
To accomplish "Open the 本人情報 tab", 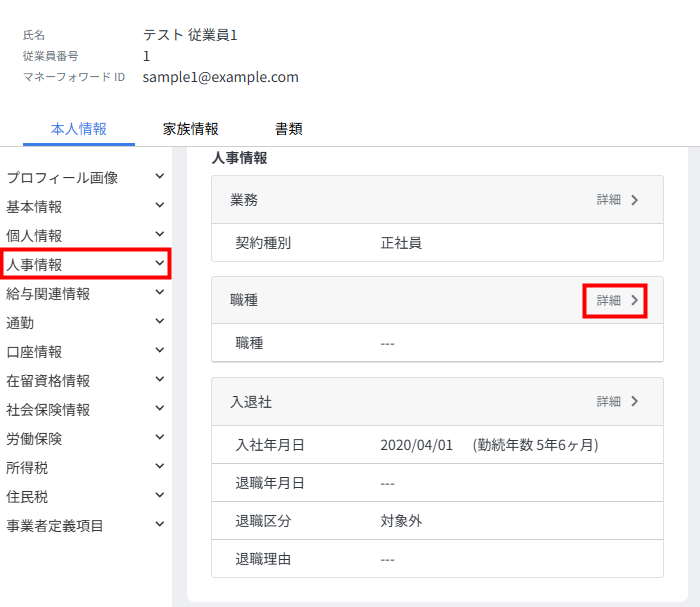I will (78, 129).
